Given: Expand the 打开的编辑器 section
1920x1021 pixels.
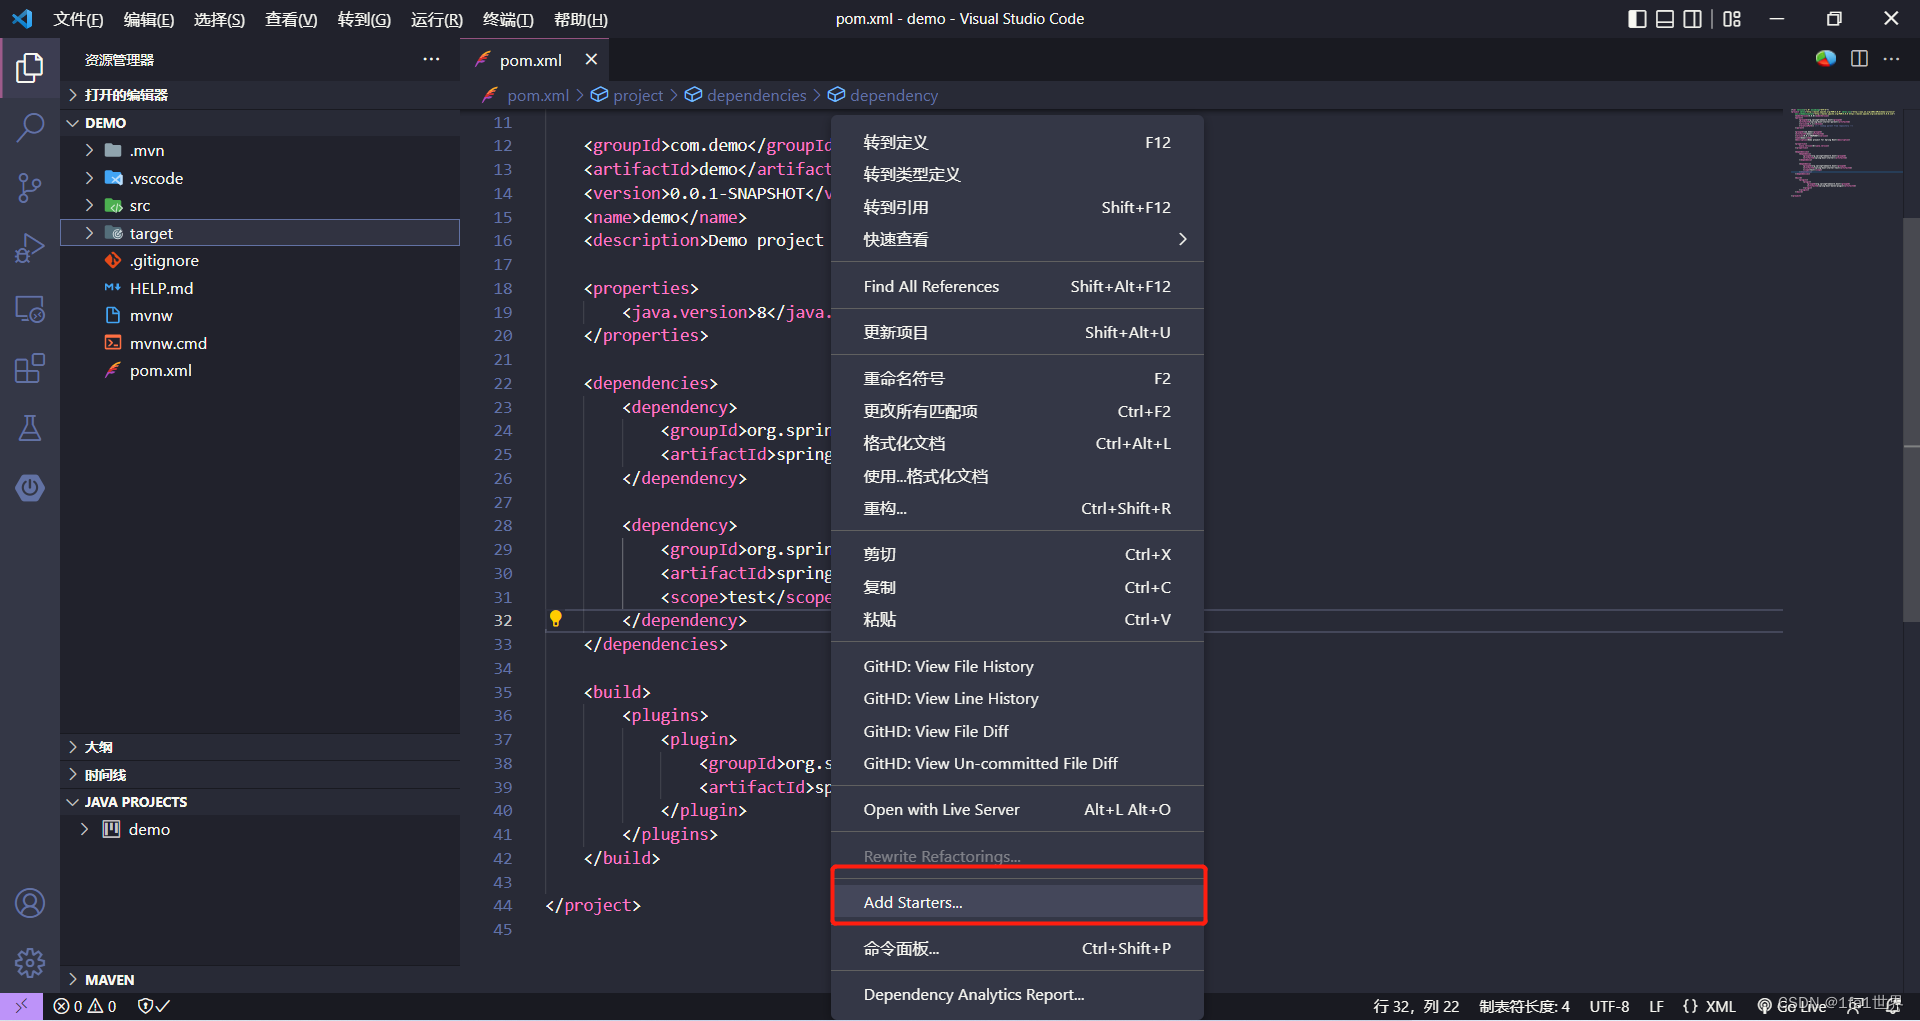Looking at the screenshot, I should pyautogui.click(x=260, y=95).
